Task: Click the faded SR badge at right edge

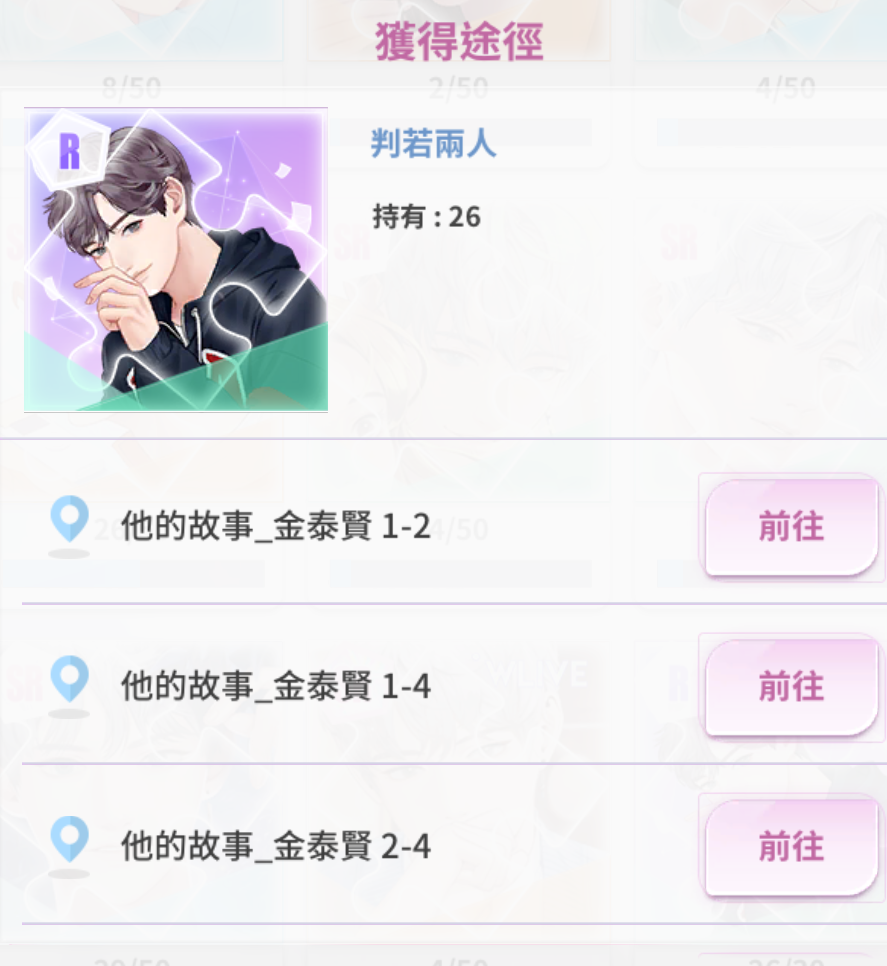Action: click(x=679, y=243)
